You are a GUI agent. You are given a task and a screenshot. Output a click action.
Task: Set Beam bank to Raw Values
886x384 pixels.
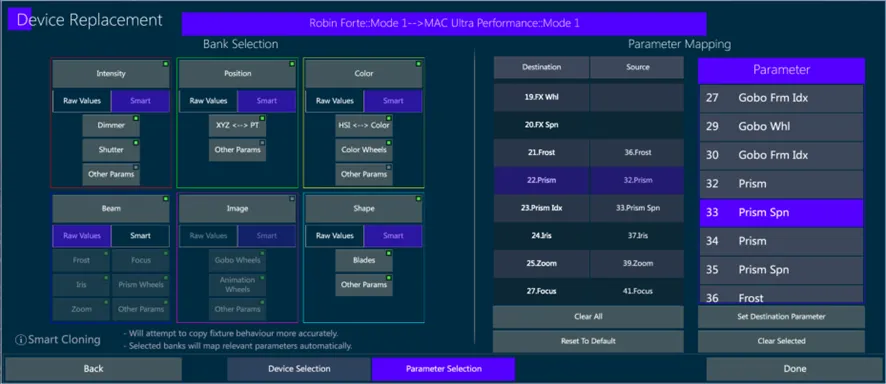[x=82, y=236]
